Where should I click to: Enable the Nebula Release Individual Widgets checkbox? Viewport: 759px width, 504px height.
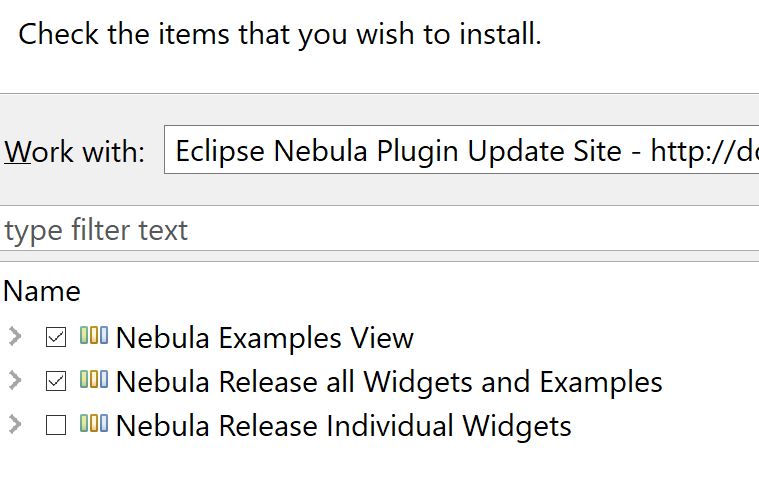56,425
